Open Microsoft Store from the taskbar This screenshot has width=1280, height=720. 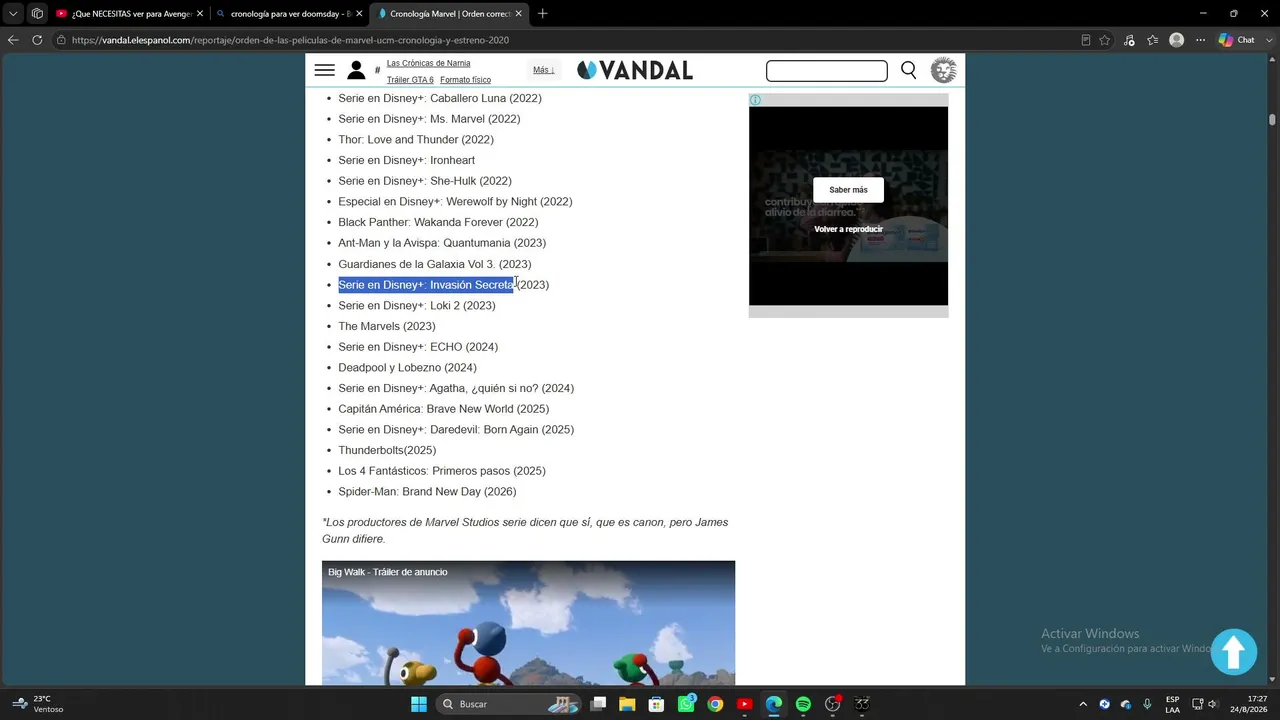(656, 704)
